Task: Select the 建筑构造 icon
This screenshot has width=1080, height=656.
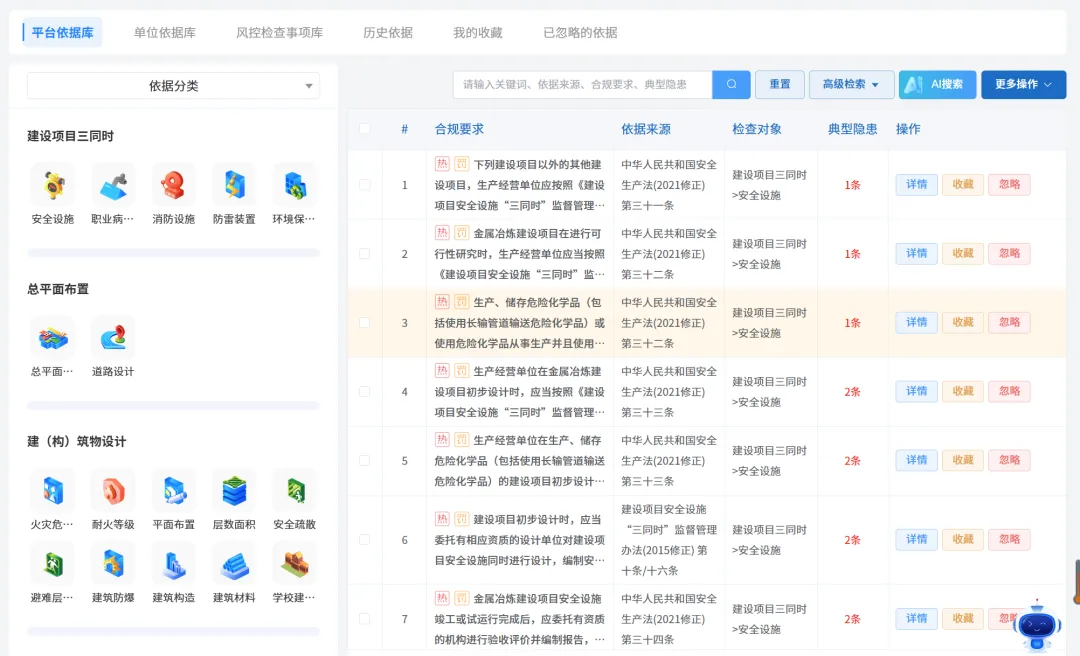Action: pos(174,564)
